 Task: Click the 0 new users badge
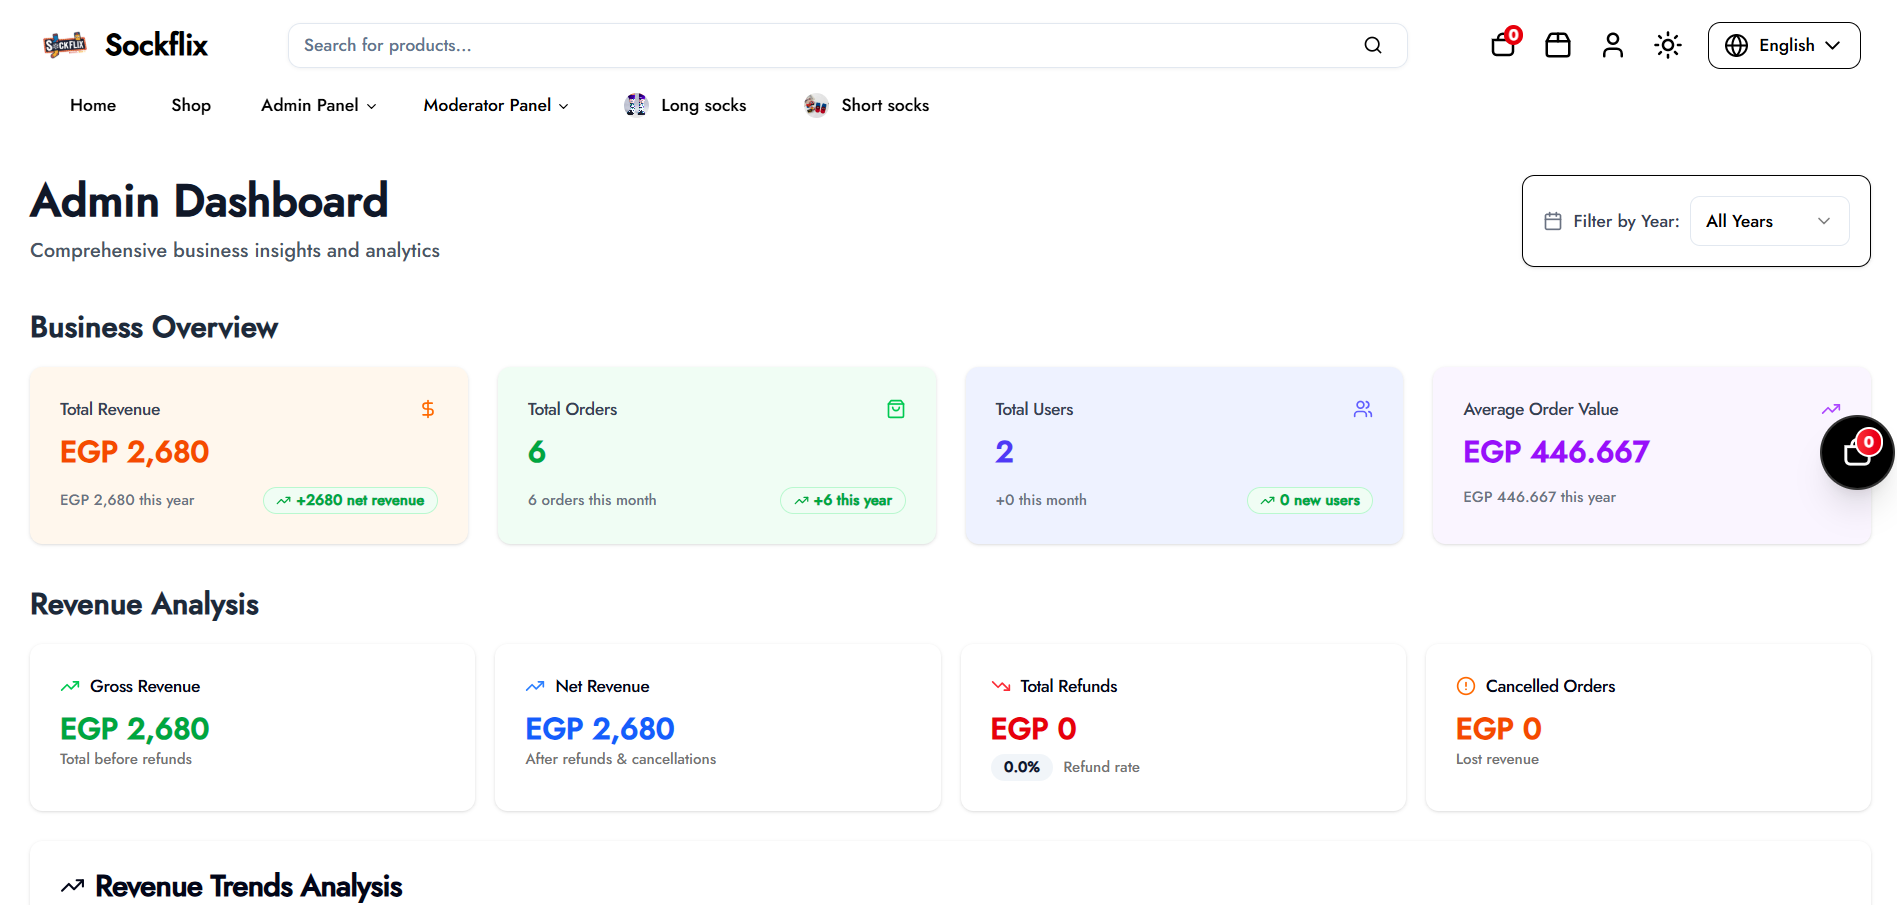tap(1310, 500)
